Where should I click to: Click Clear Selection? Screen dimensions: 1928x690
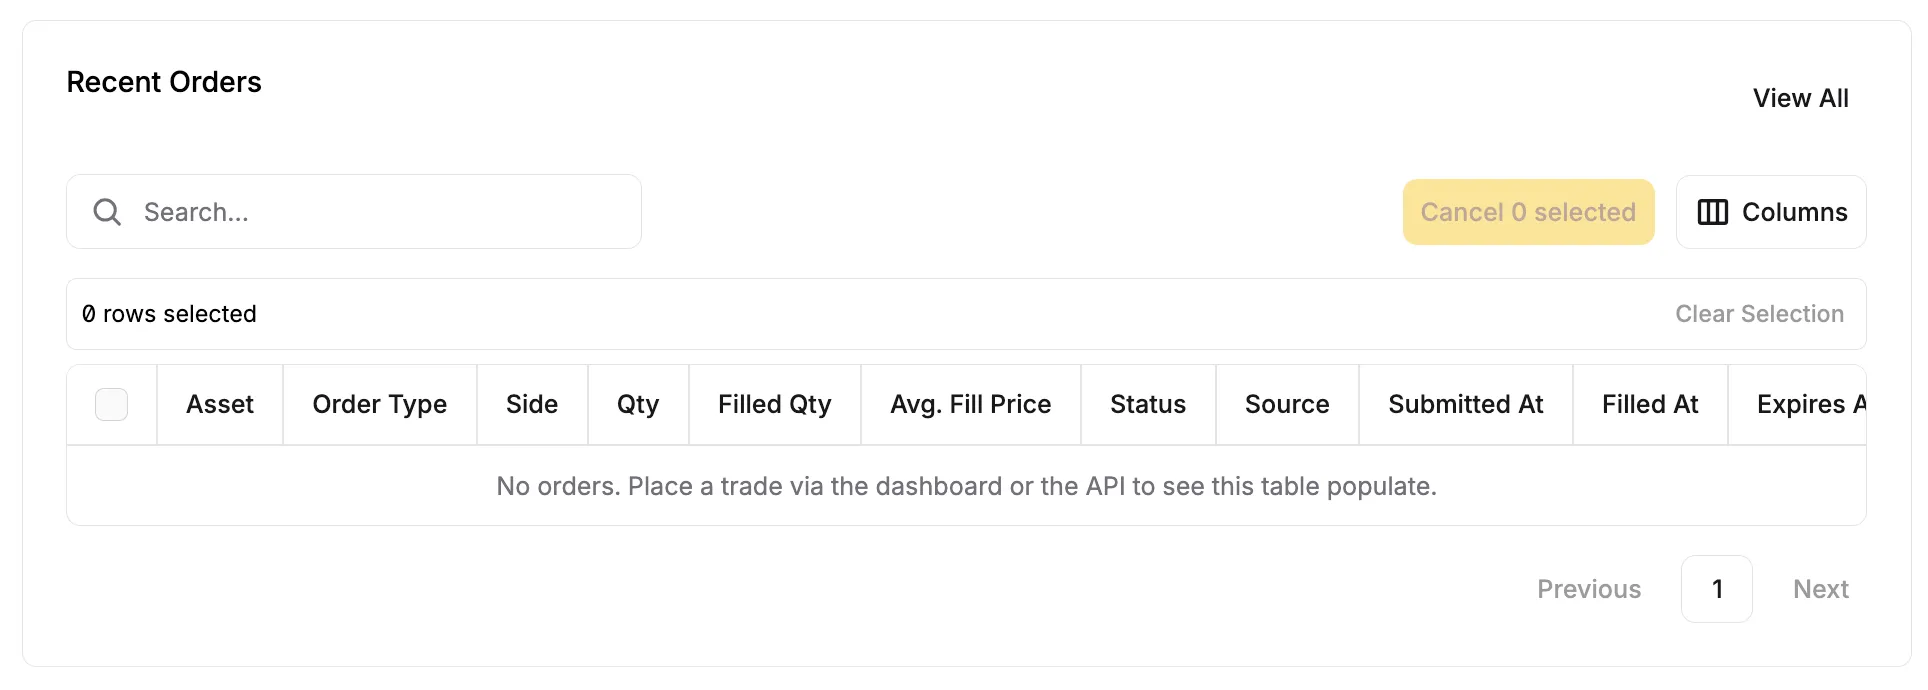tap(1759, 314)
